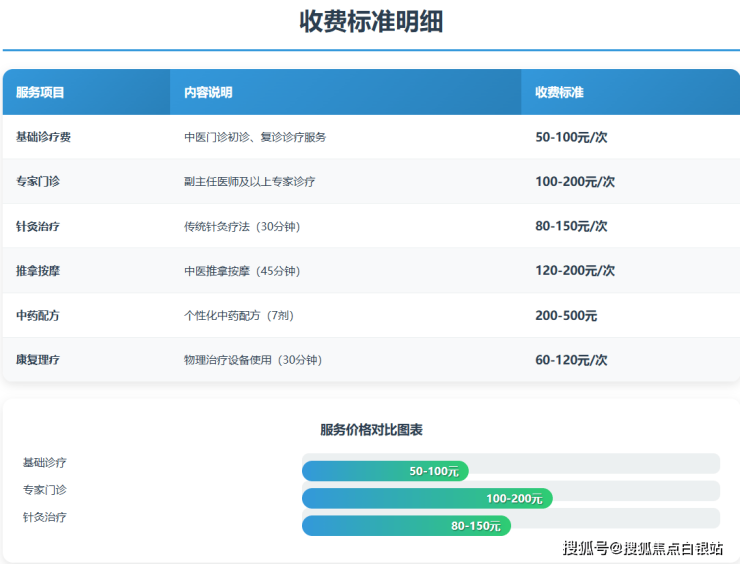
Task: Click the description 传统针灸疗法（30分钟）
Action: [242, 227]
